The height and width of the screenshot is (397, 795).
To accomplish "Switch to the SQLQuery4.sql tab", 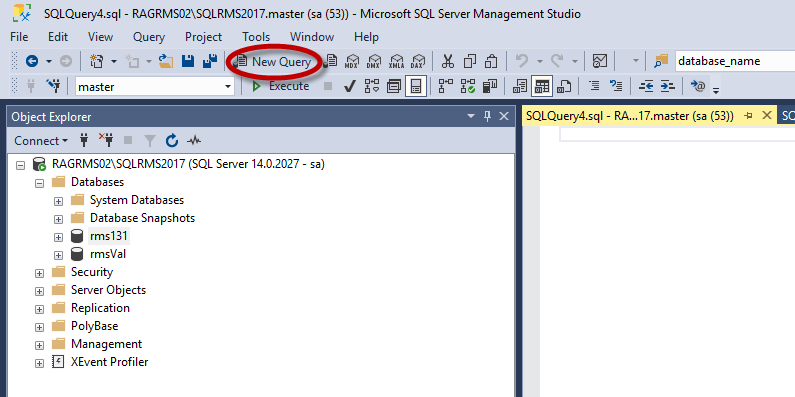I will 630,116.
